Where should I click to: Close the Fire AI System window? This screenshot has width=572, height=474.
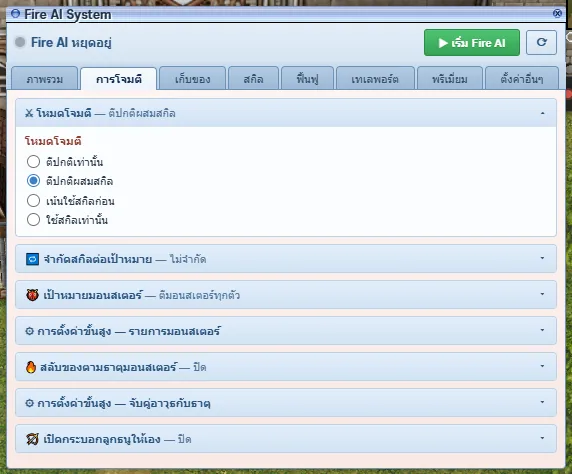click(557, 14)
